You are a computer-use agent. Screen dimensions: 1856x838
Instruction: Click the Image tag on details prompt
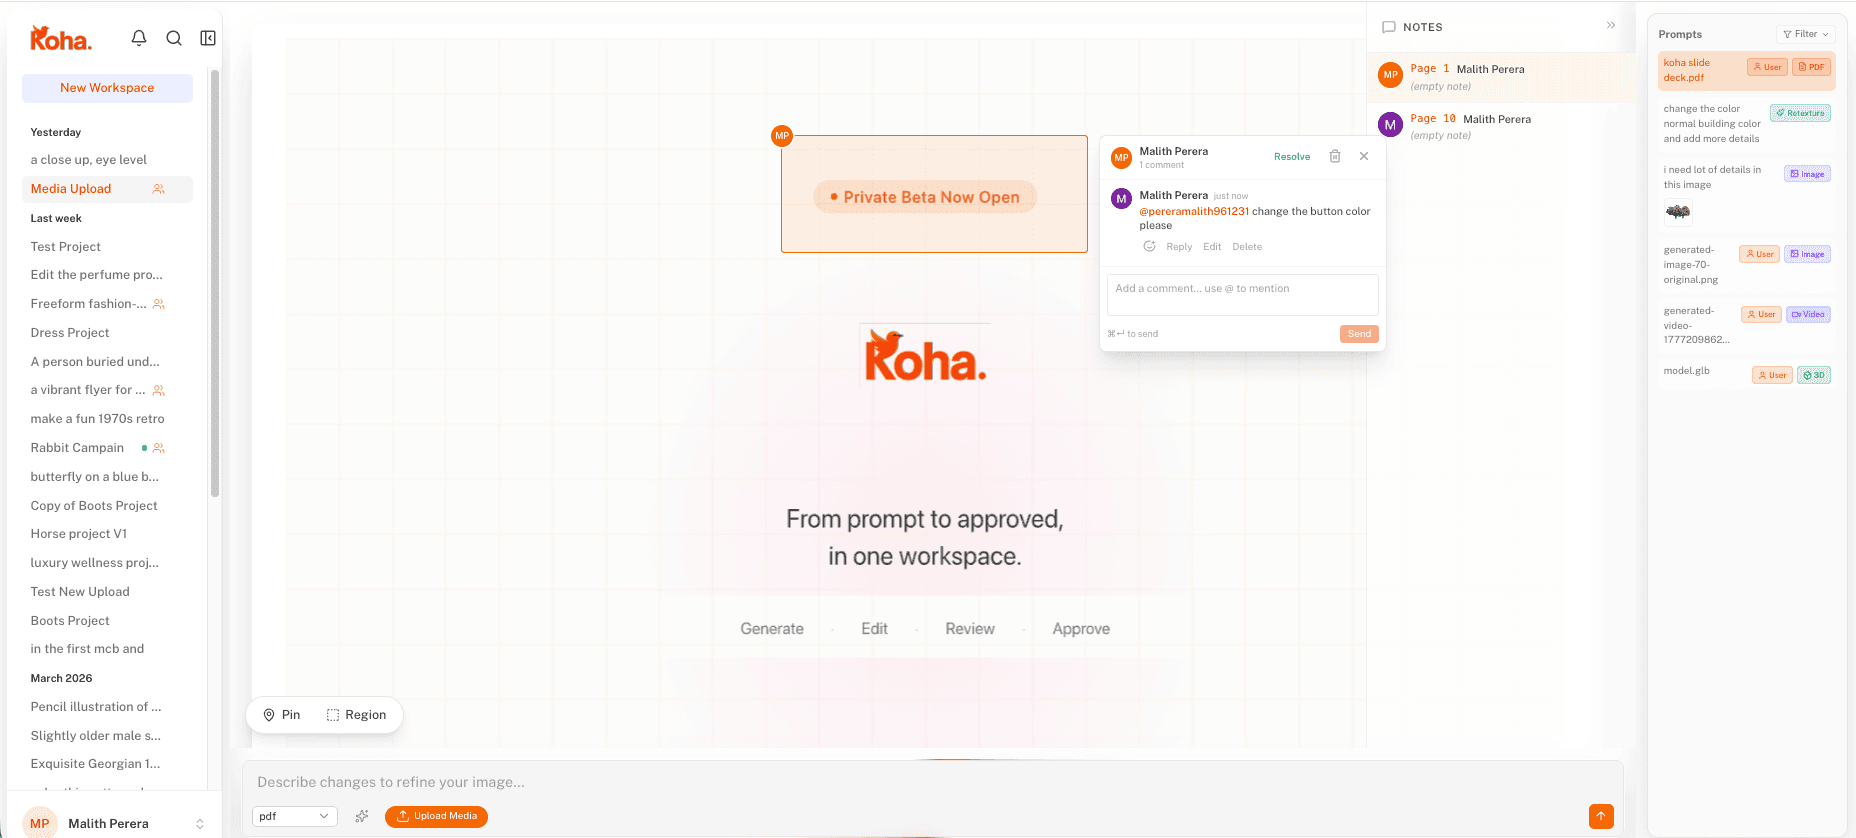click(x=1807, y=174)
